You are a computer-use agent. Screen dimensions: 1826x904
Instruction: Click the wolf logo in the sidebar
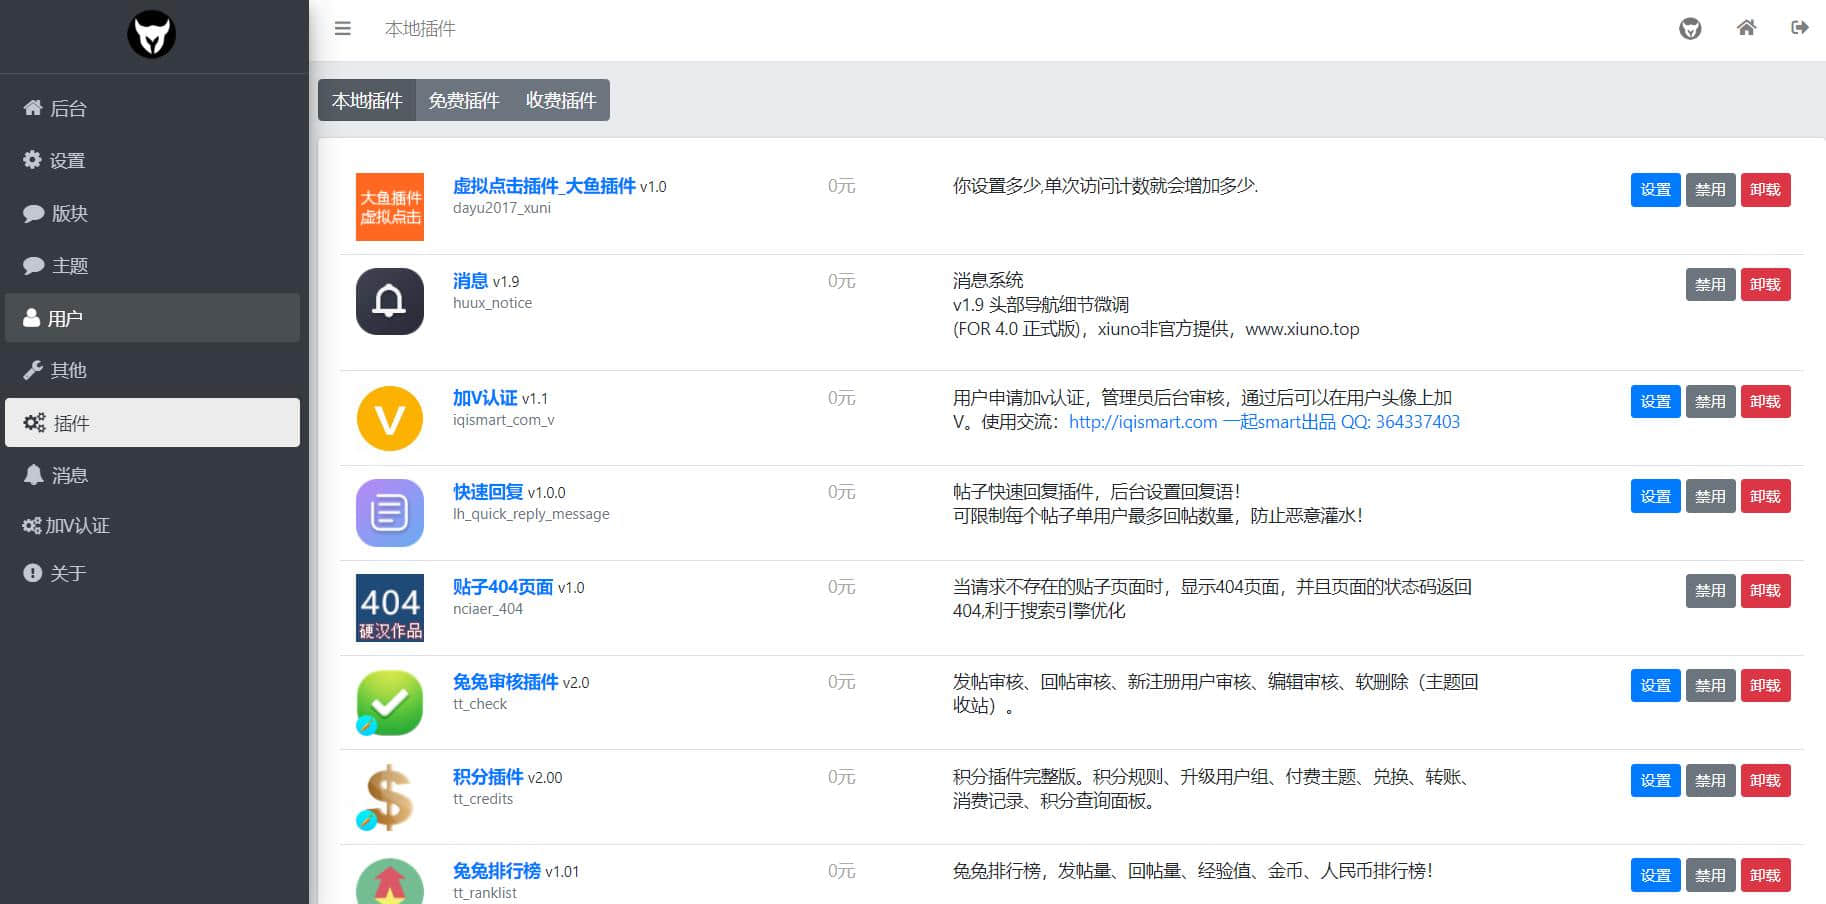pos(152,34)
